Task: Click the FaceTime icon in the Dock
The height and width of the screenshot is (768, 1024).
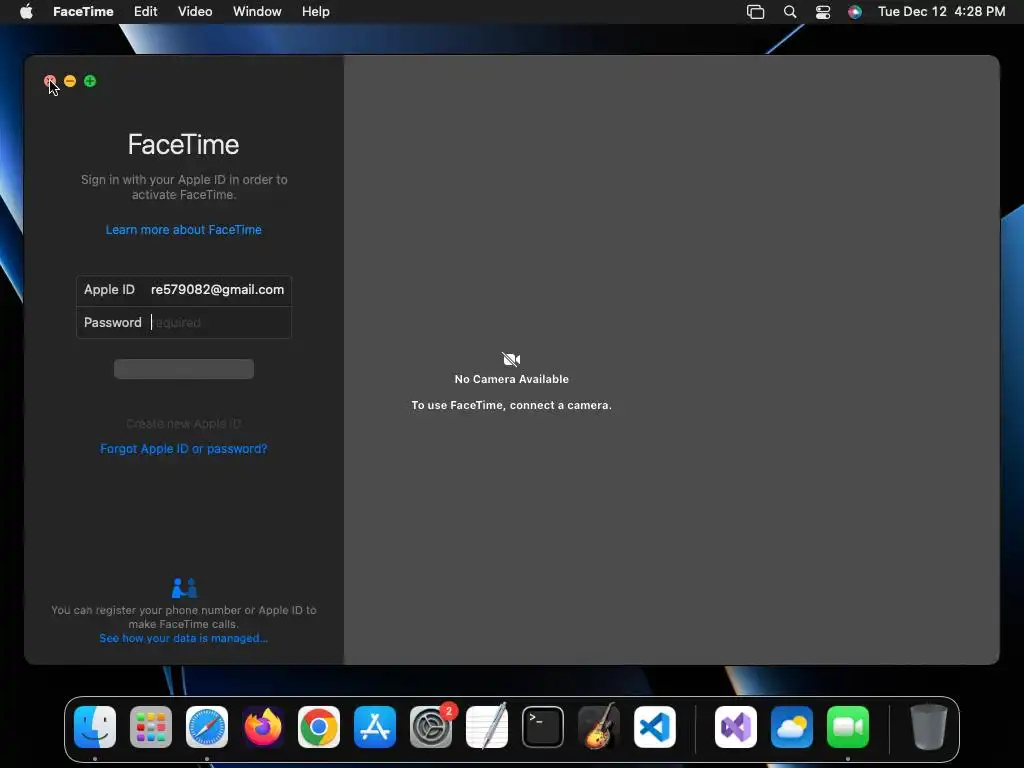Action: pos(848,727)
